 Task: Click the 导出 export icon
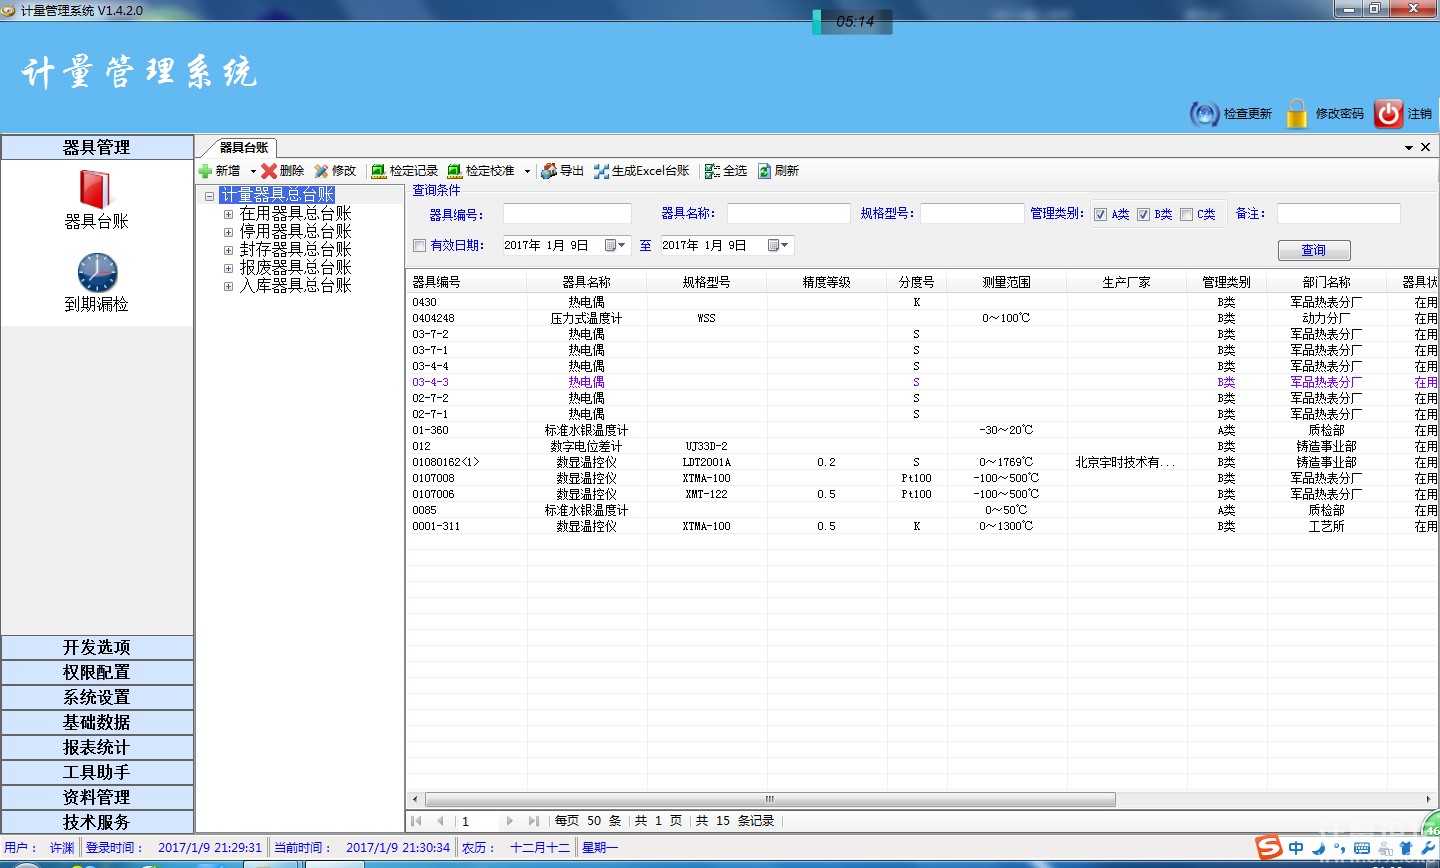click(x=549, y=171)
